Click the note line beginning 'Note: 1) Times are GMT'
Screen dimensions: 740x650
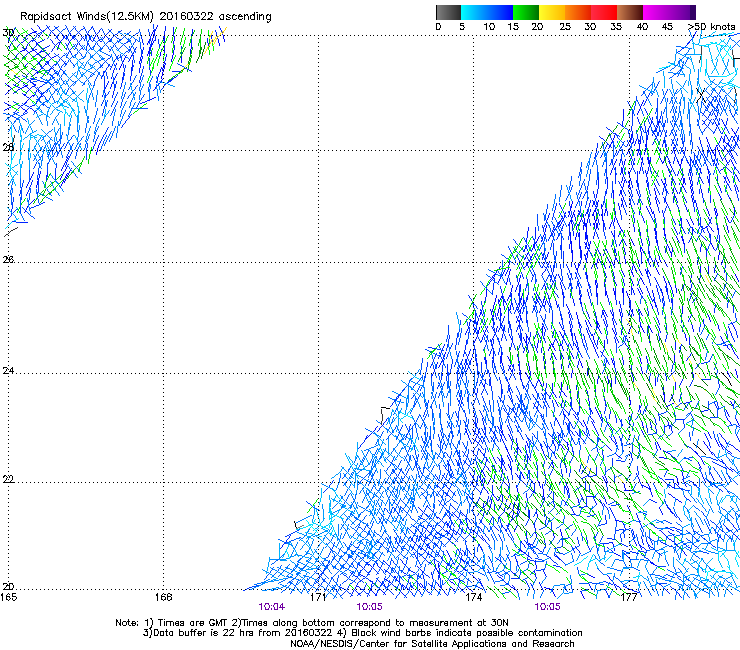[312, 623]
